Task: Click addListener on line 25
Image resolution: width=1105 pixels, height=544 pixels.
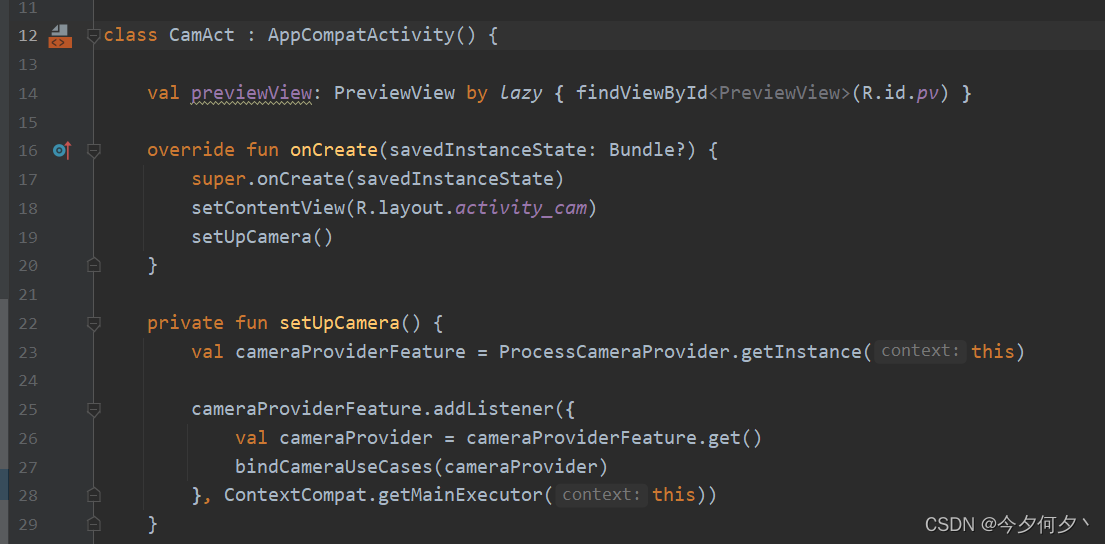Action: [x=493, y=409]
